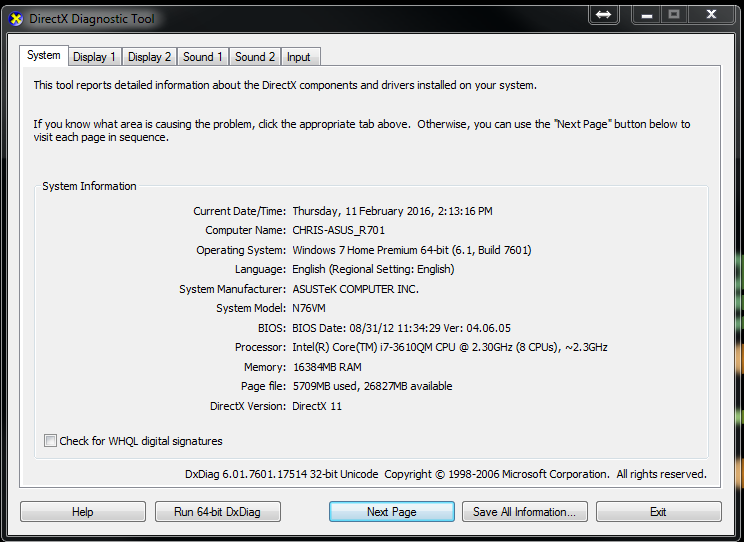The image size is (744, 542).
Task: Select the System tab
Action: (x=44, y=55)
